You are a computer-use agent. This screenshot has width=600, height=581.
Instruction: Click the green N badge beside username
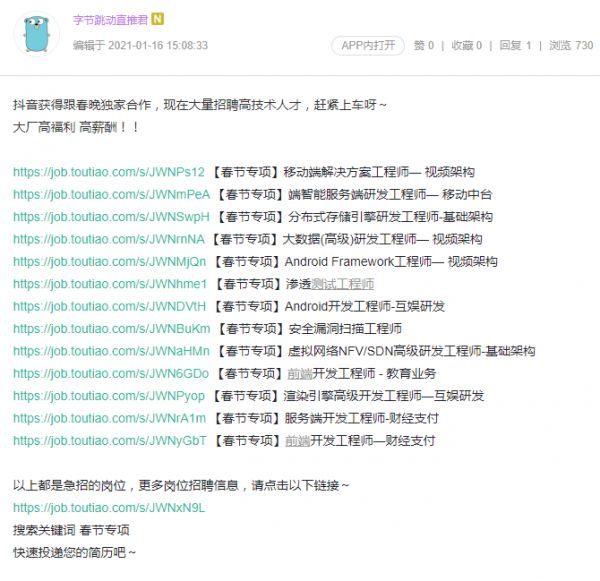[x=158, y=19]
